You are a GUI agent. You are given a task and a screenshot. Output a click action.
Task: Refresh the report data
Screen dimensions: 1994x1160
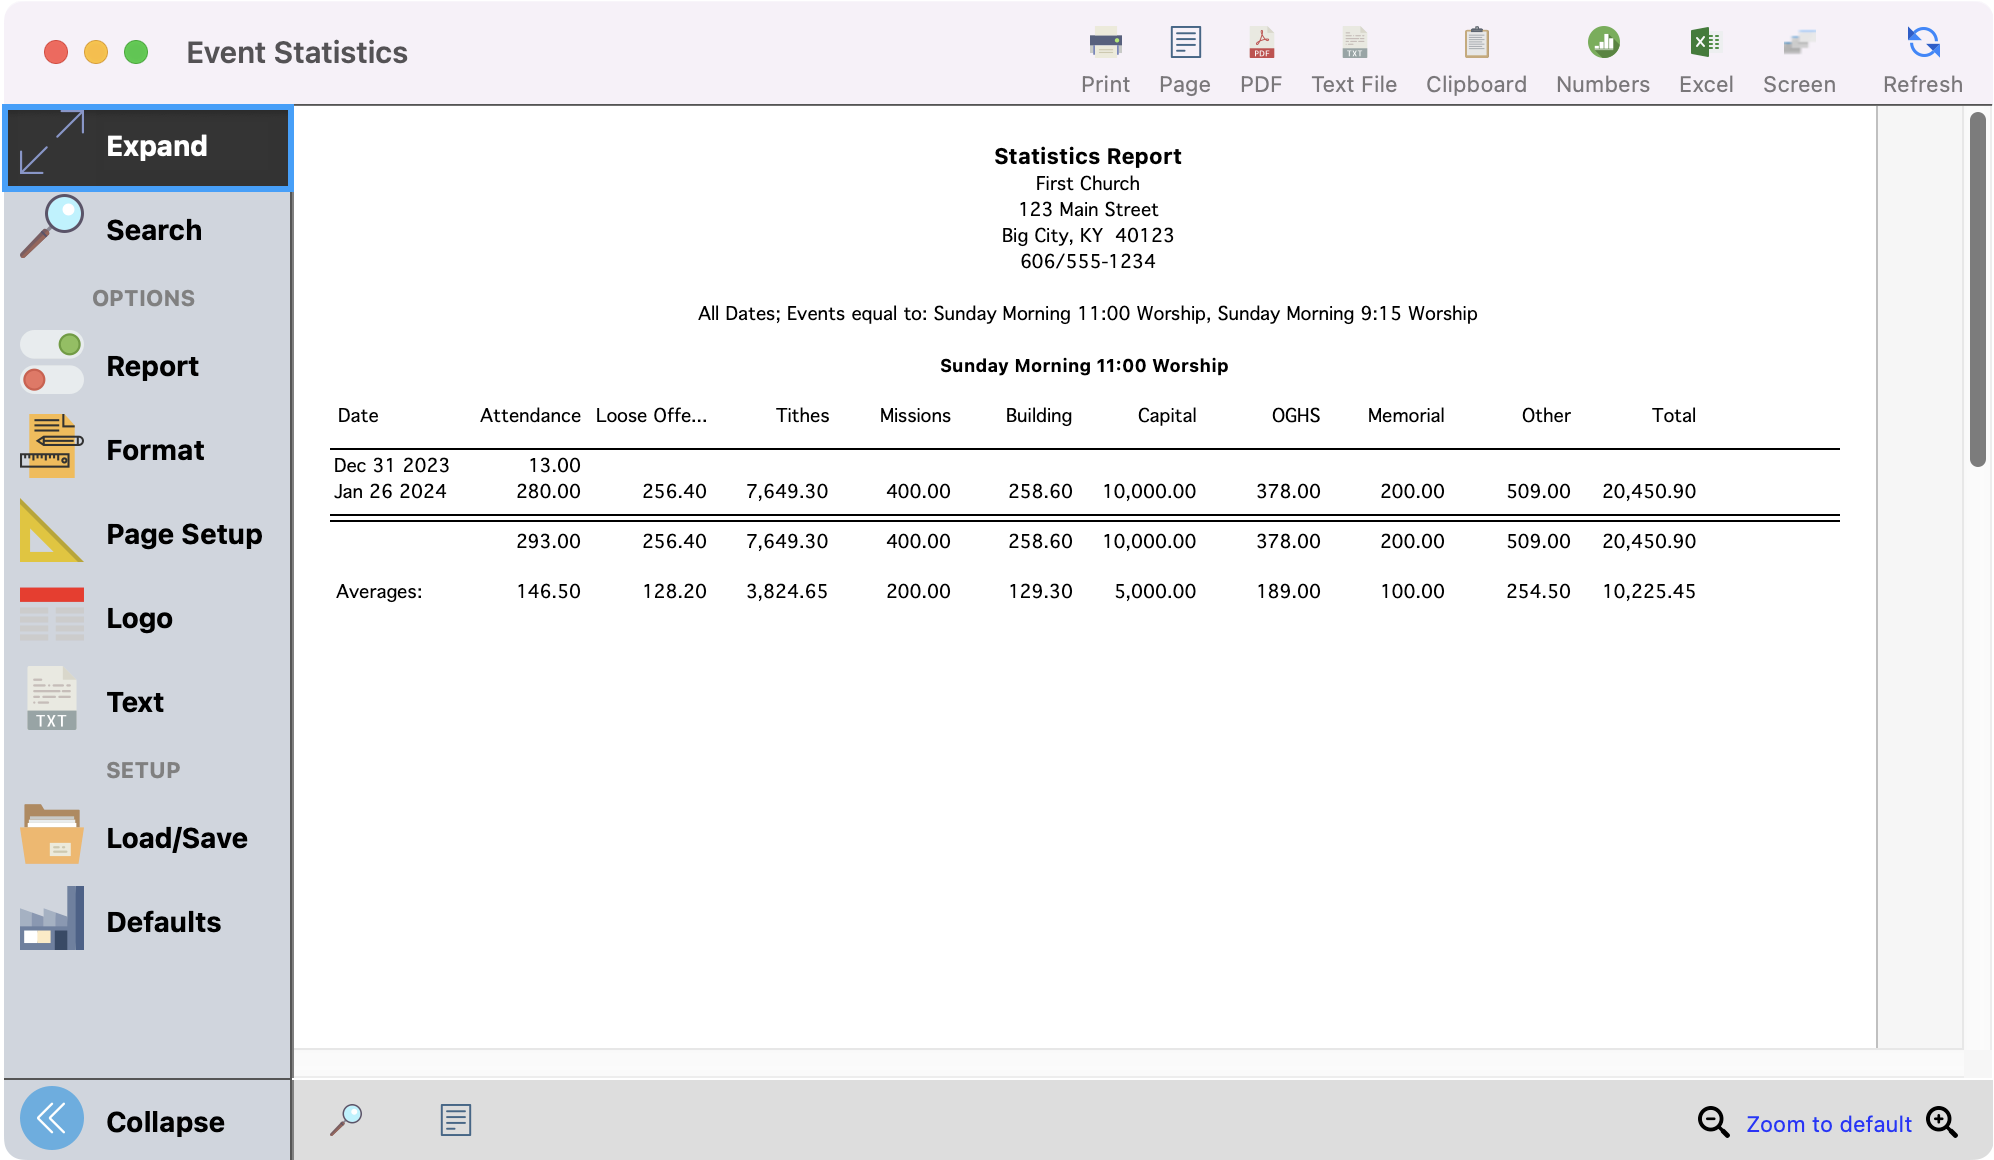coord(1920,58)
